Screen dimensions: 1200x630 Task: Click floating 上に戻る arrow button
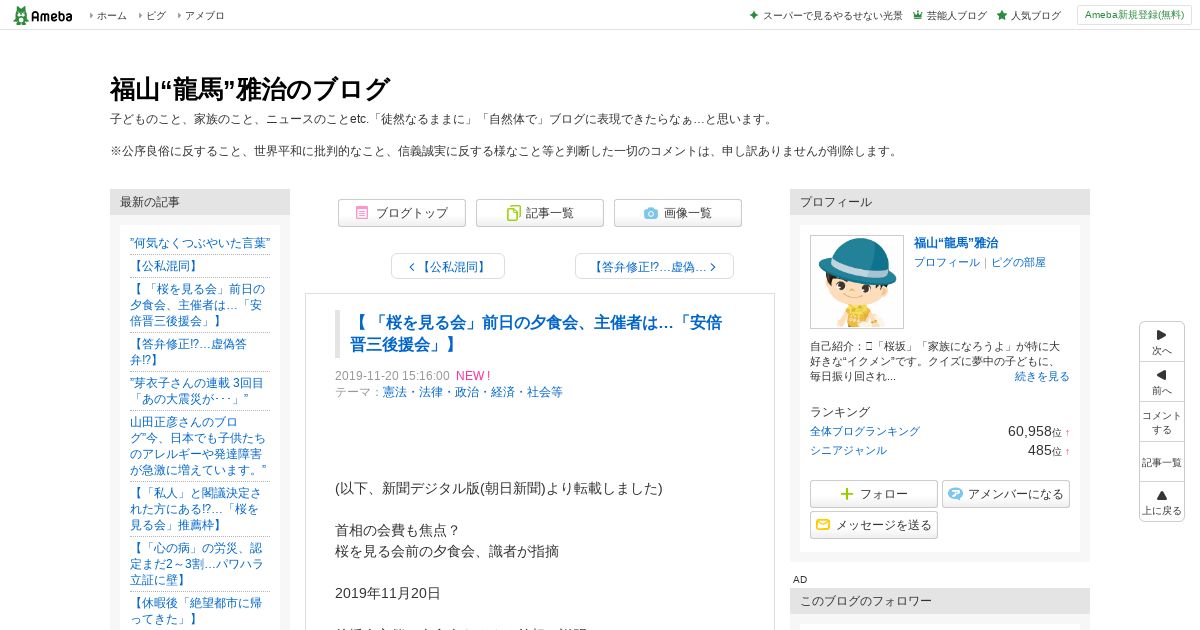pyautogui.click(x=1162, y=502)
